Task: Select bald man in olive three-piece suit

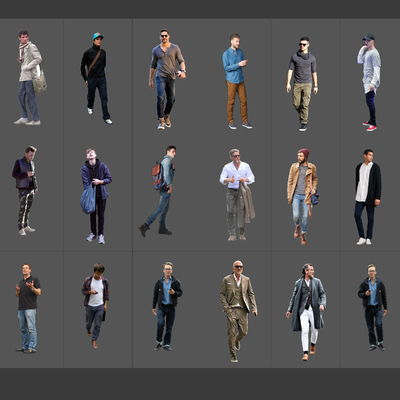Action: pyautogui.click(x=238, y=311)
